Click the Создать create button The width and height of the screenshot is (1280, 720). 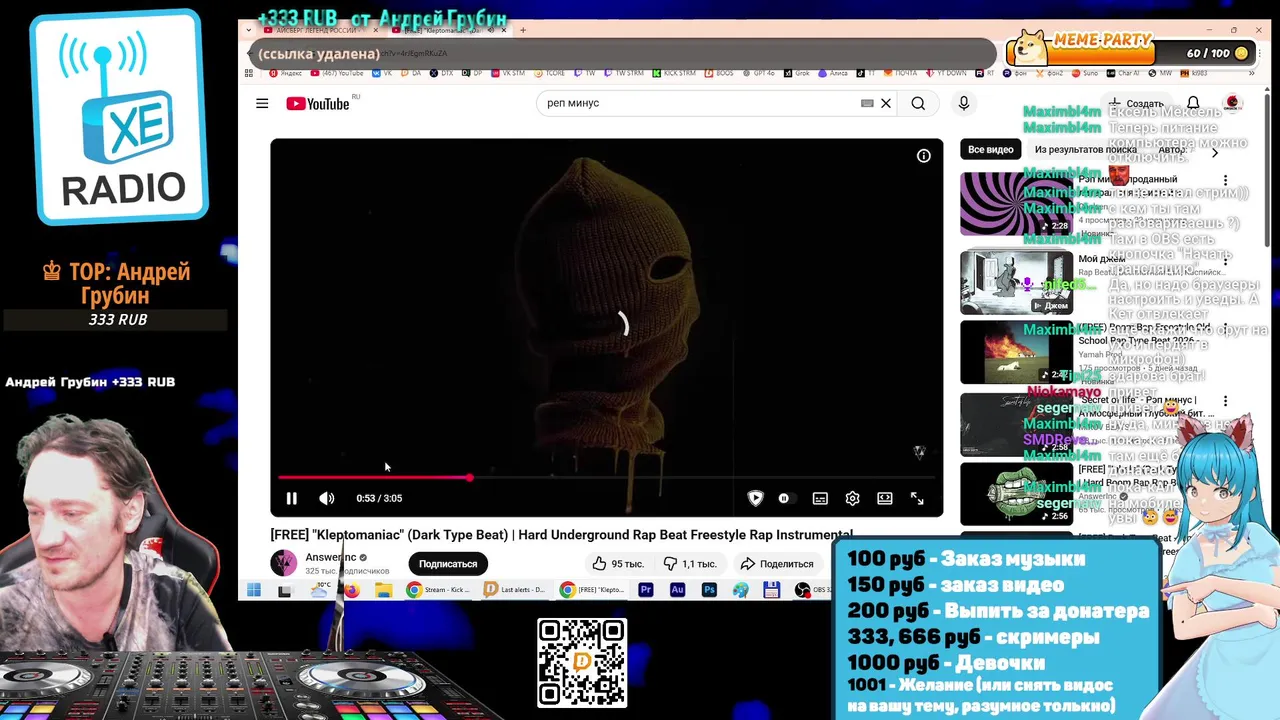(x=1136, y=103)
